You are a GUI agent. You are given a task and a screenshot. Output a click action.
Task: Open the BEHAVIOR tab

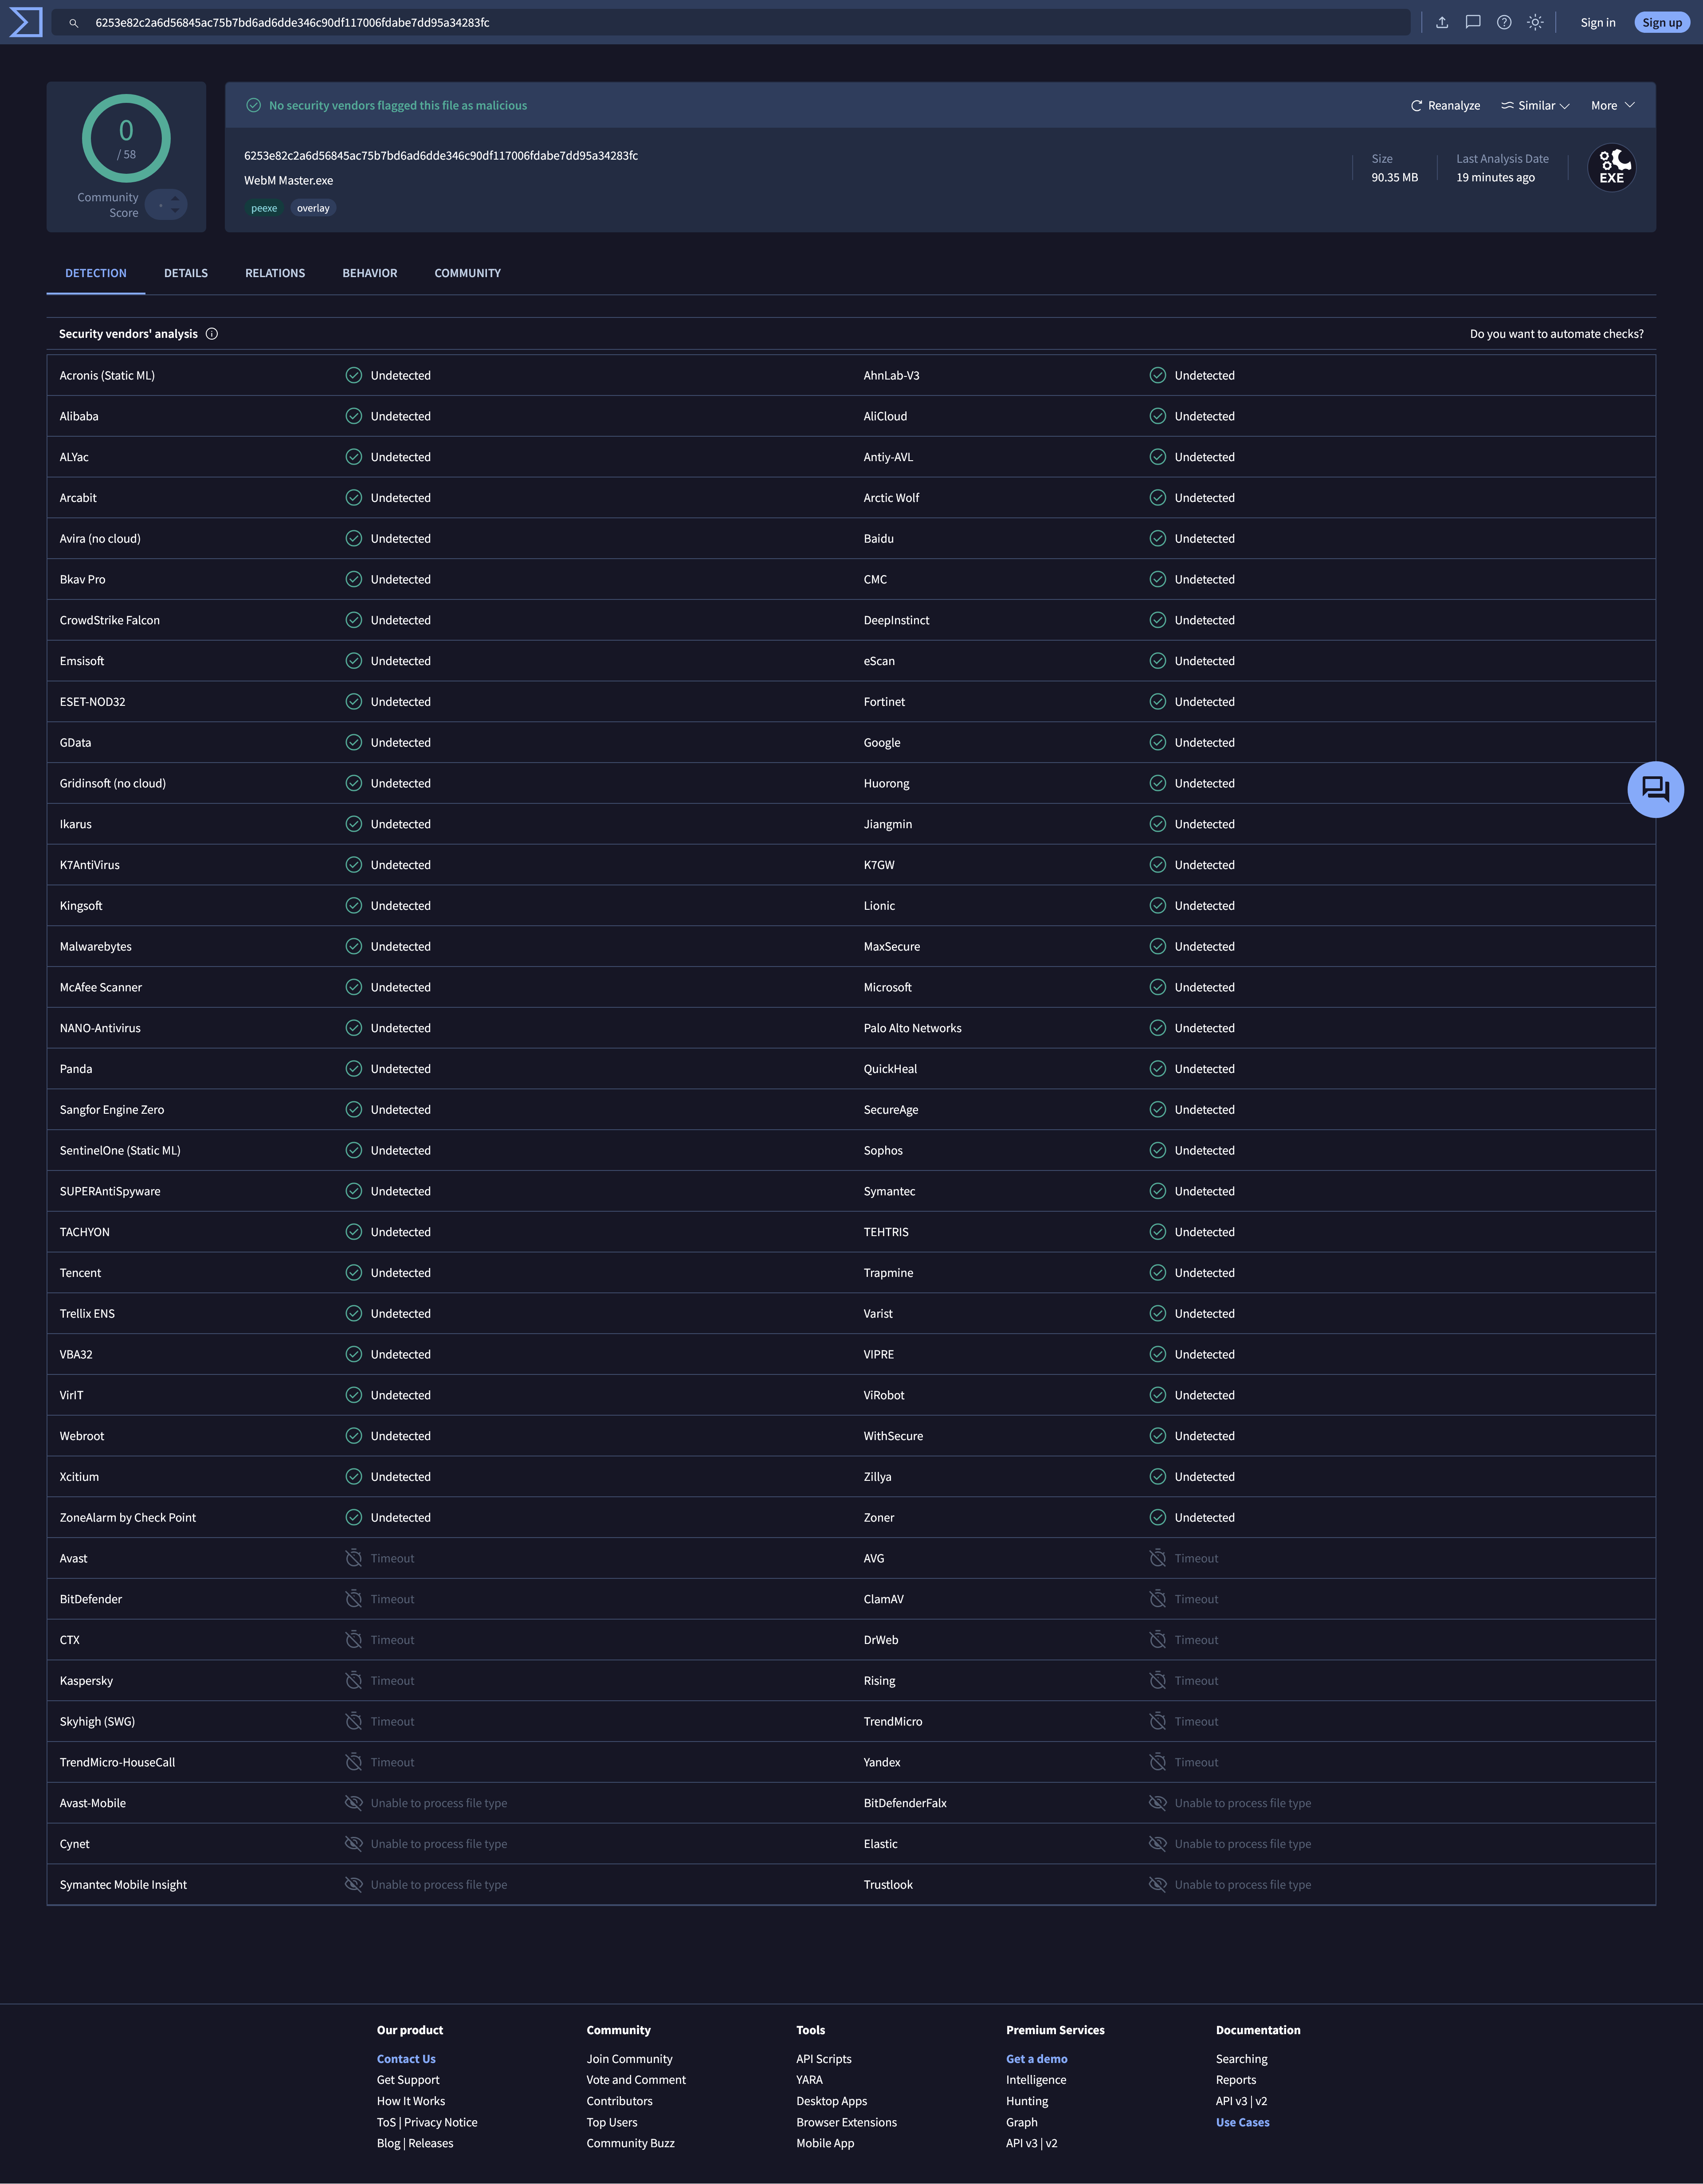[x=369, y=273]
